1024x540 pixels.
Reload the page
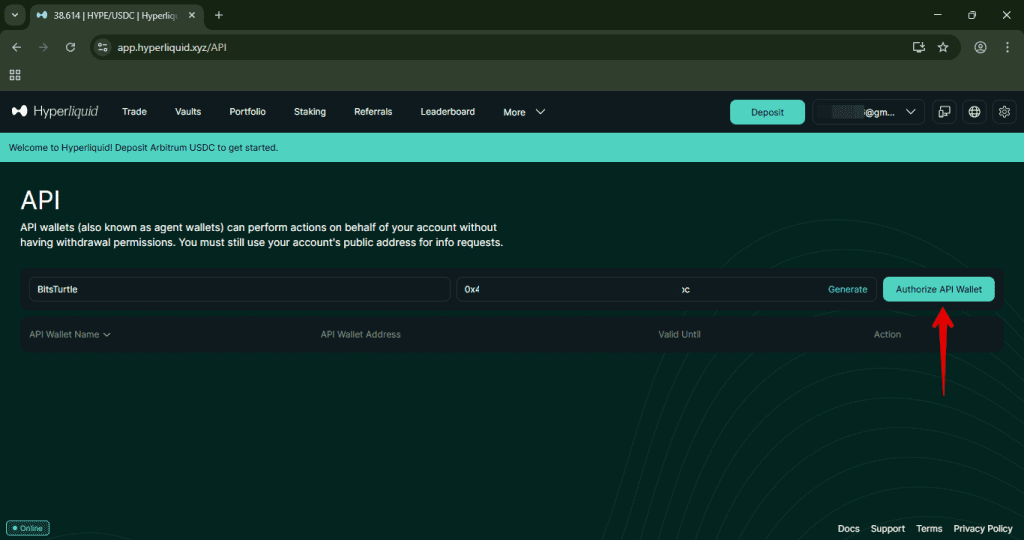coord(70,47)
